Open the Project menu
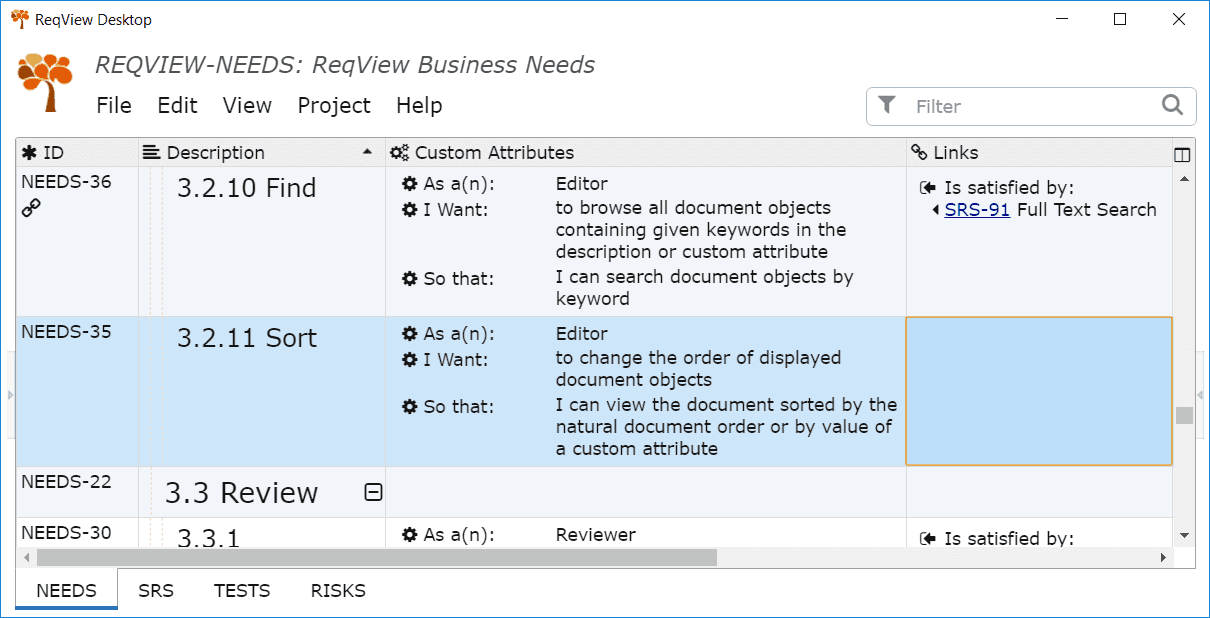Viewport: 1210px width, 618px height. pyautogui.click(x=334, y=106)
